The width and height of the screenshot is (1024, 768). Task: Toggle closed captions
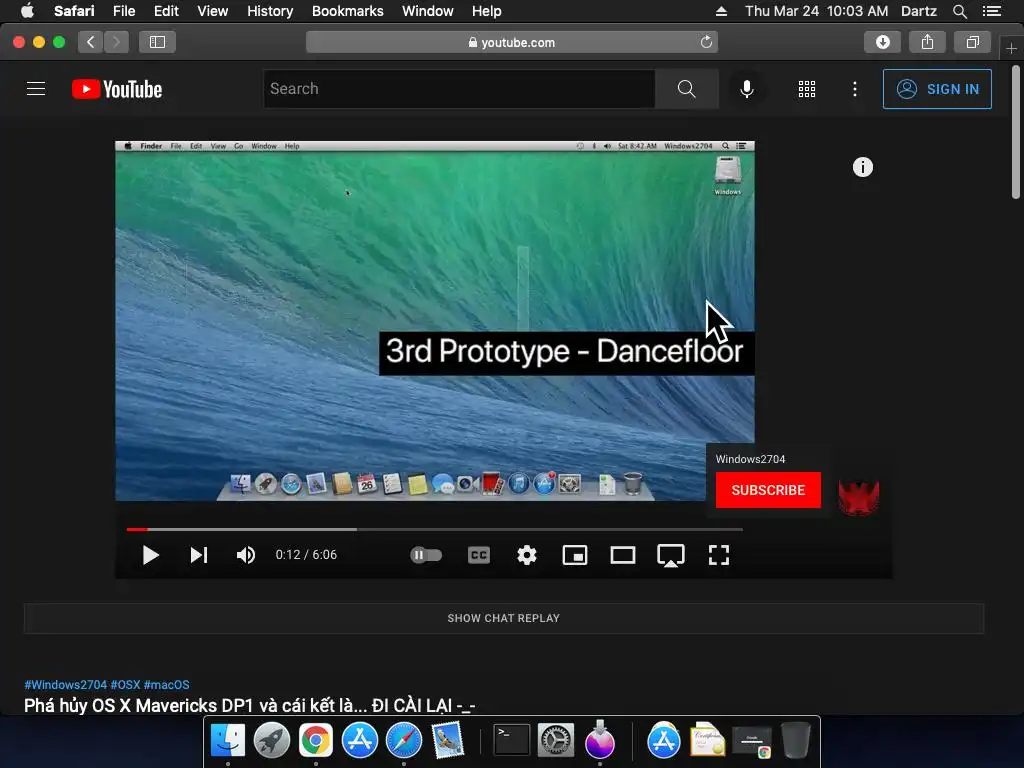point(479,555)
